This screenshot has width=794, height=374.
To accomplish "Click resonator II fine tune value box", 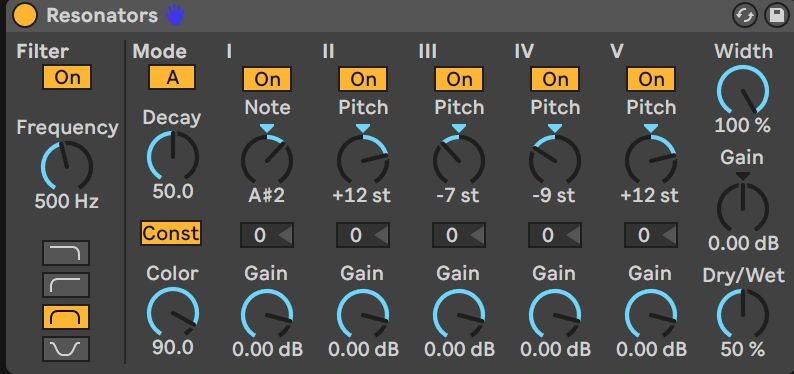I will 363,235.
